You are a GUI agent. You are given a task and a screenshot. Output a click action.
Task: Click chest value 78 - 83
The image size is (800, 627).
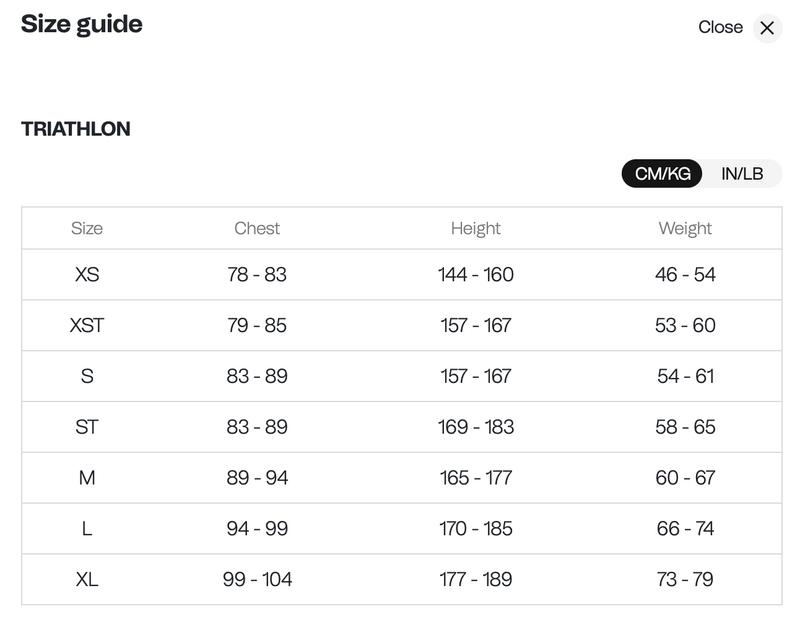coord(257,275)
